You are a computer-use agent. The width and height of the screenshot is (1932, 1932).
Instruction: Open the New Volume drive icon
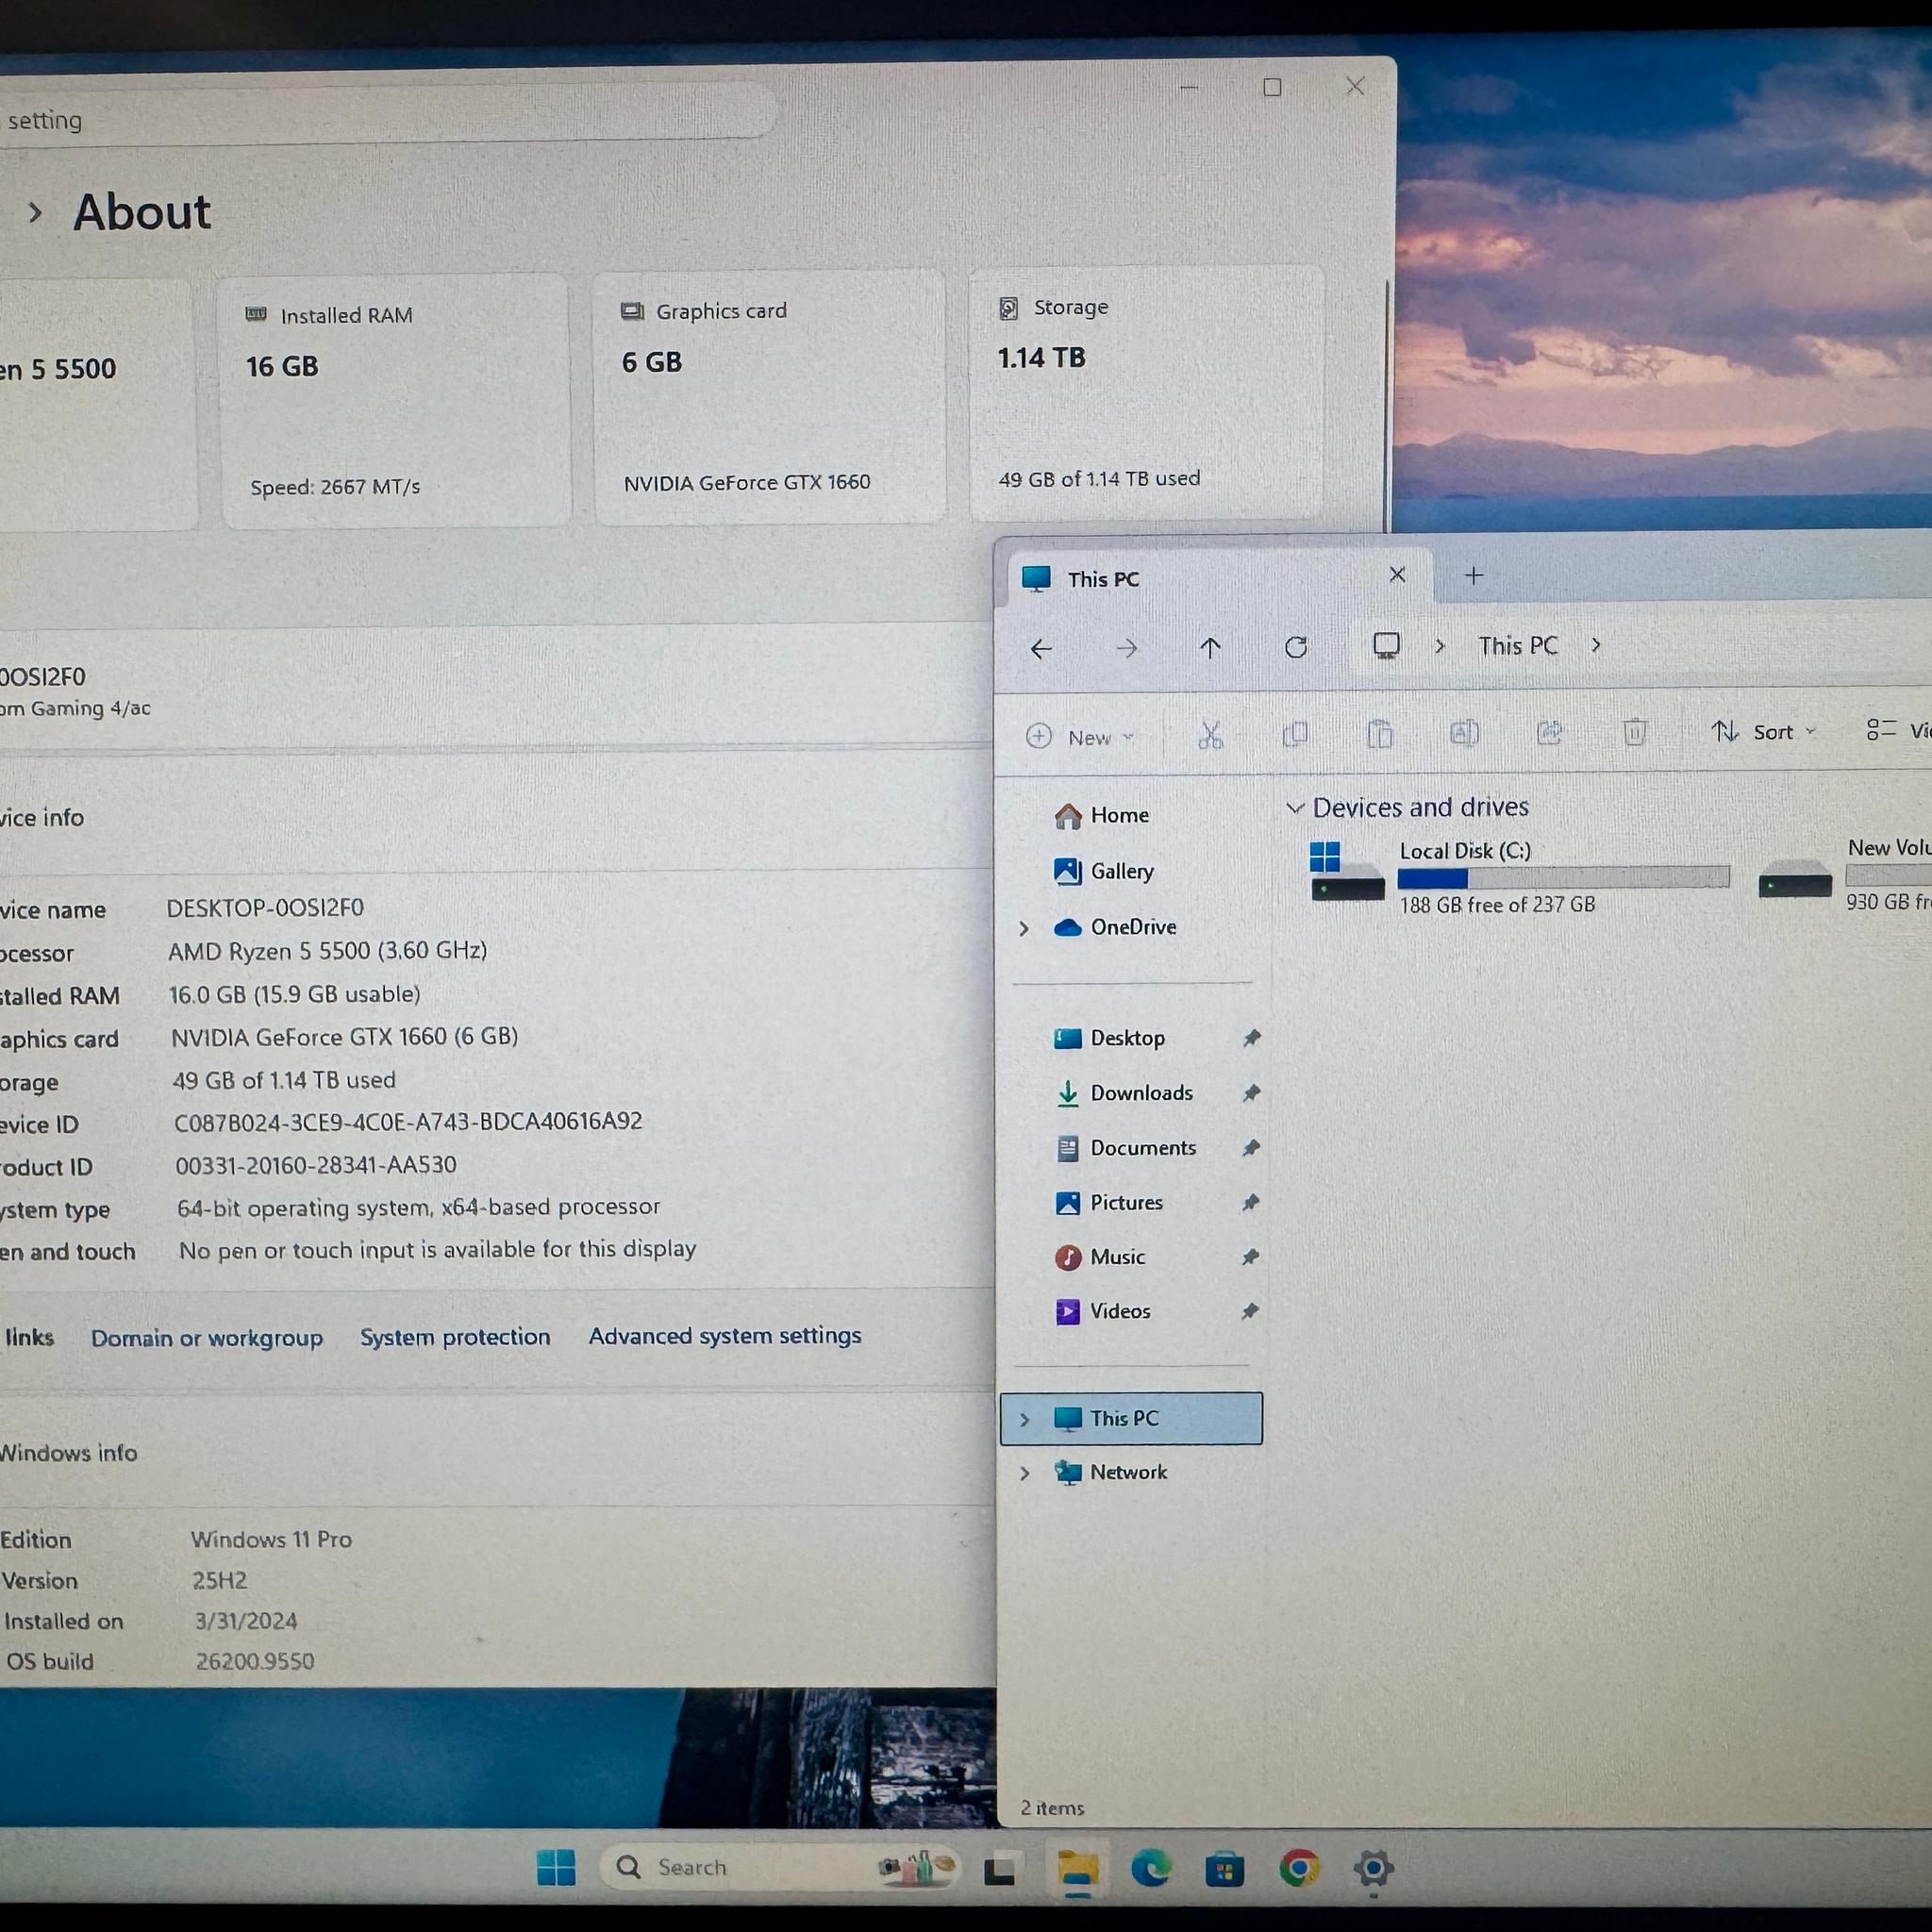tap(1795, 878)
